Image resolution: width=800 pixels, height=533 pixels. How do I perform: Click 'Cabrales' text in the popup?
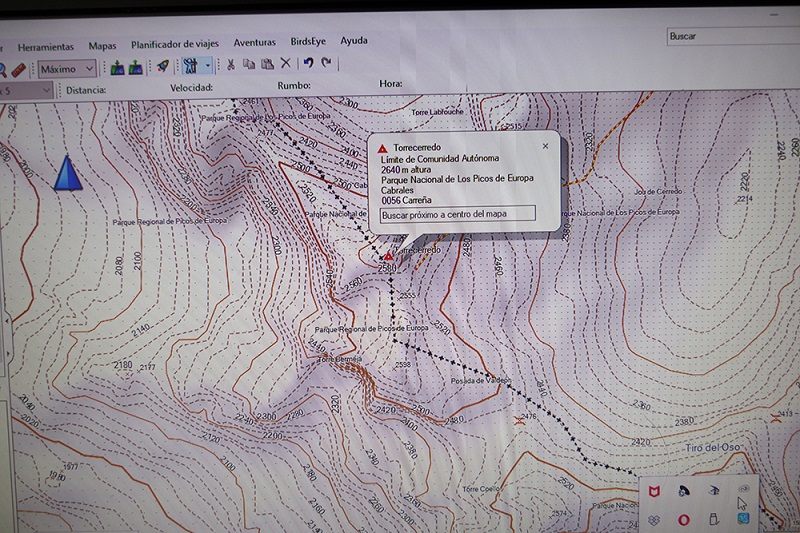397,190
